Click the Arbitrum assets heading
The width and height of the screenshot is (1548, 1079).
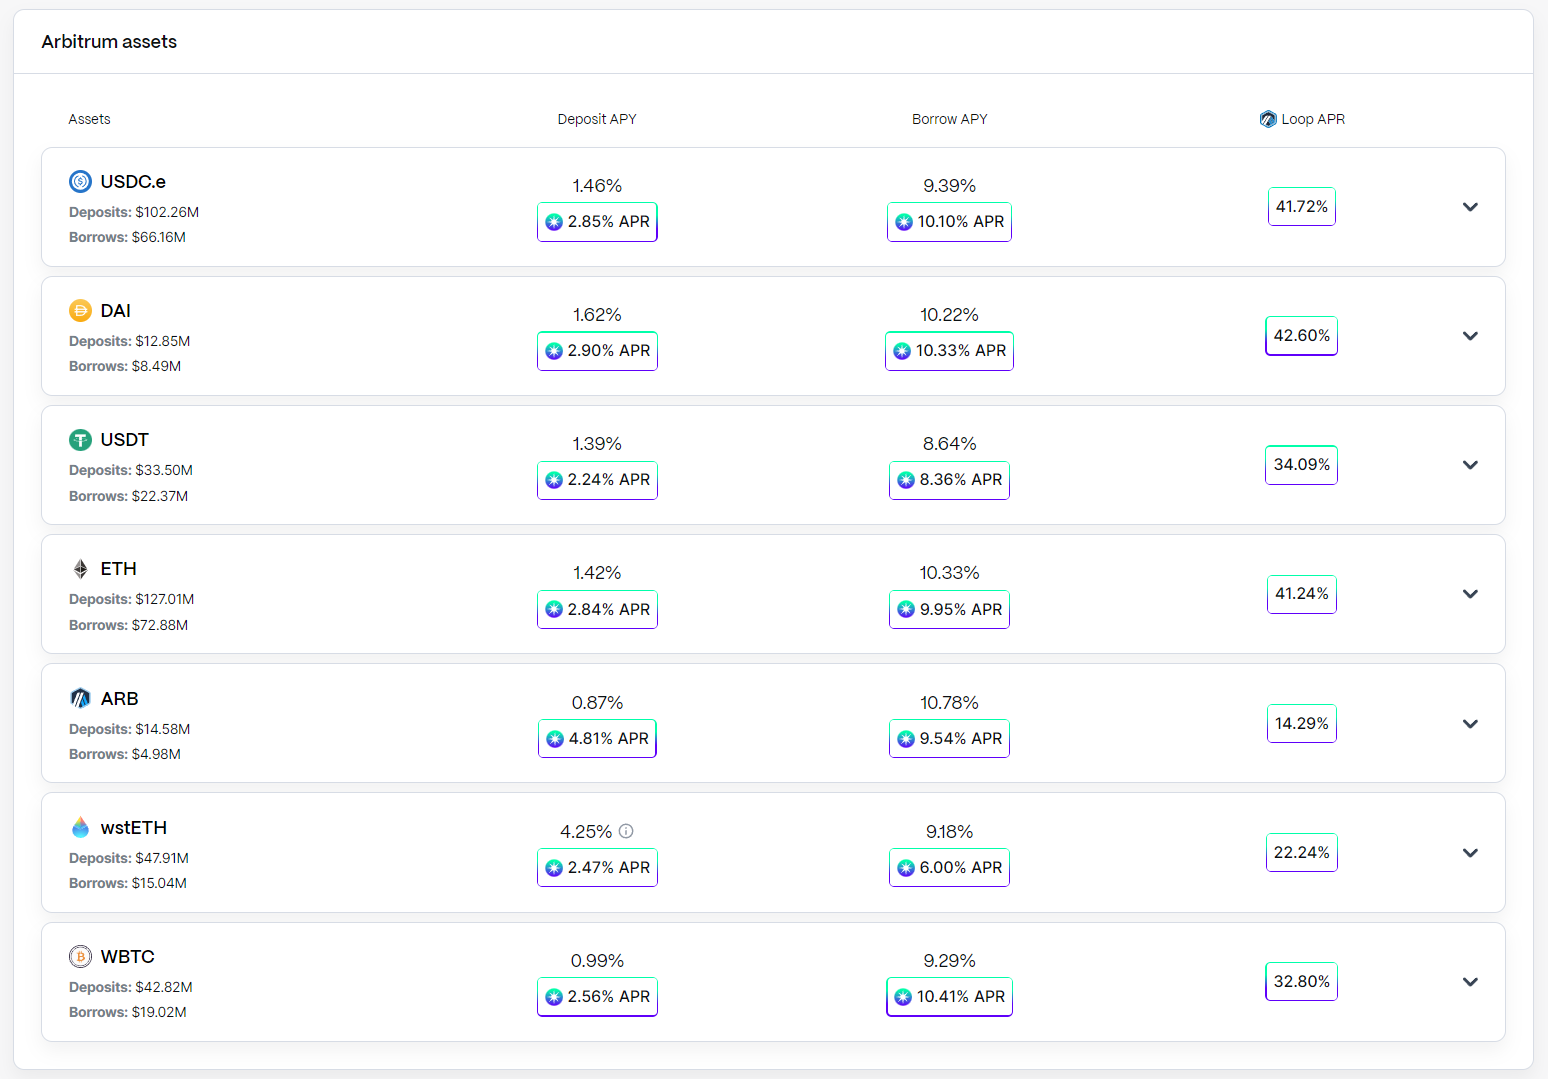point(109,42)
